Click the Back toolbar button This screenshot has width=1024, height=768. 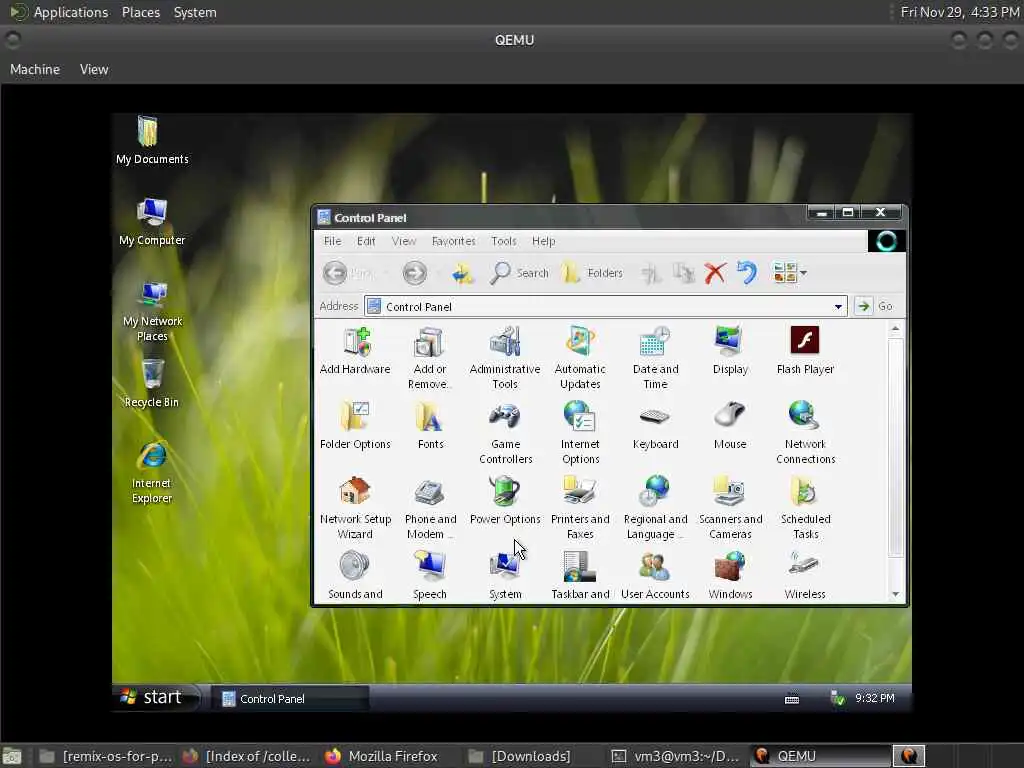(x=349, y=273)
